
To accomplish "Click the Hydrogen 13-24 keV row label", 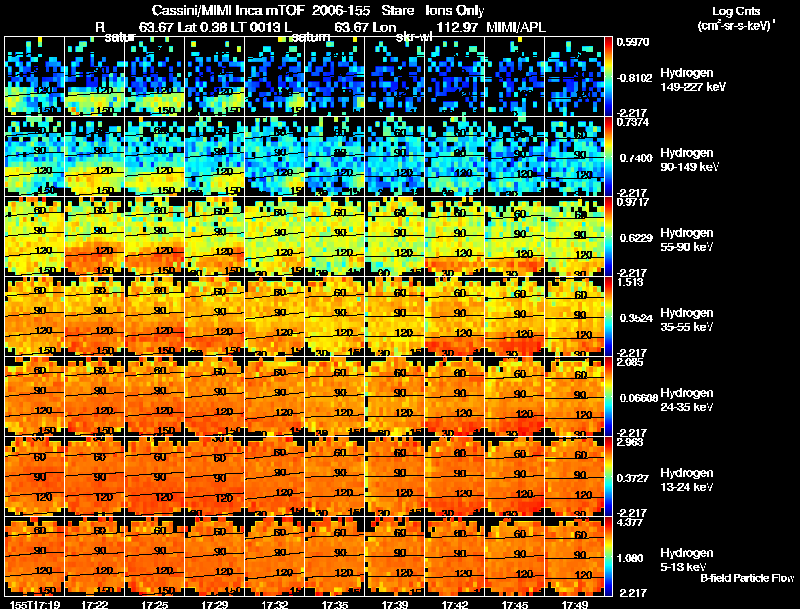I will pyautogui.click(x=687, y=480).
